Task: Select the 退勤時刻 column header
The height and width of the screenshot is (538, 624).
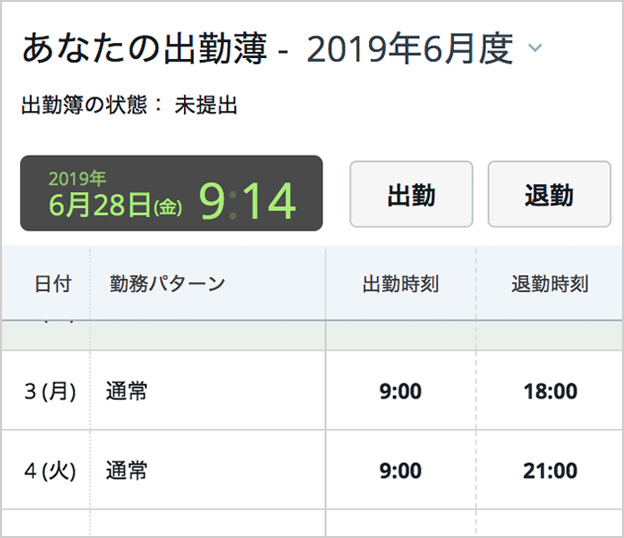Action: click(550, 284)
